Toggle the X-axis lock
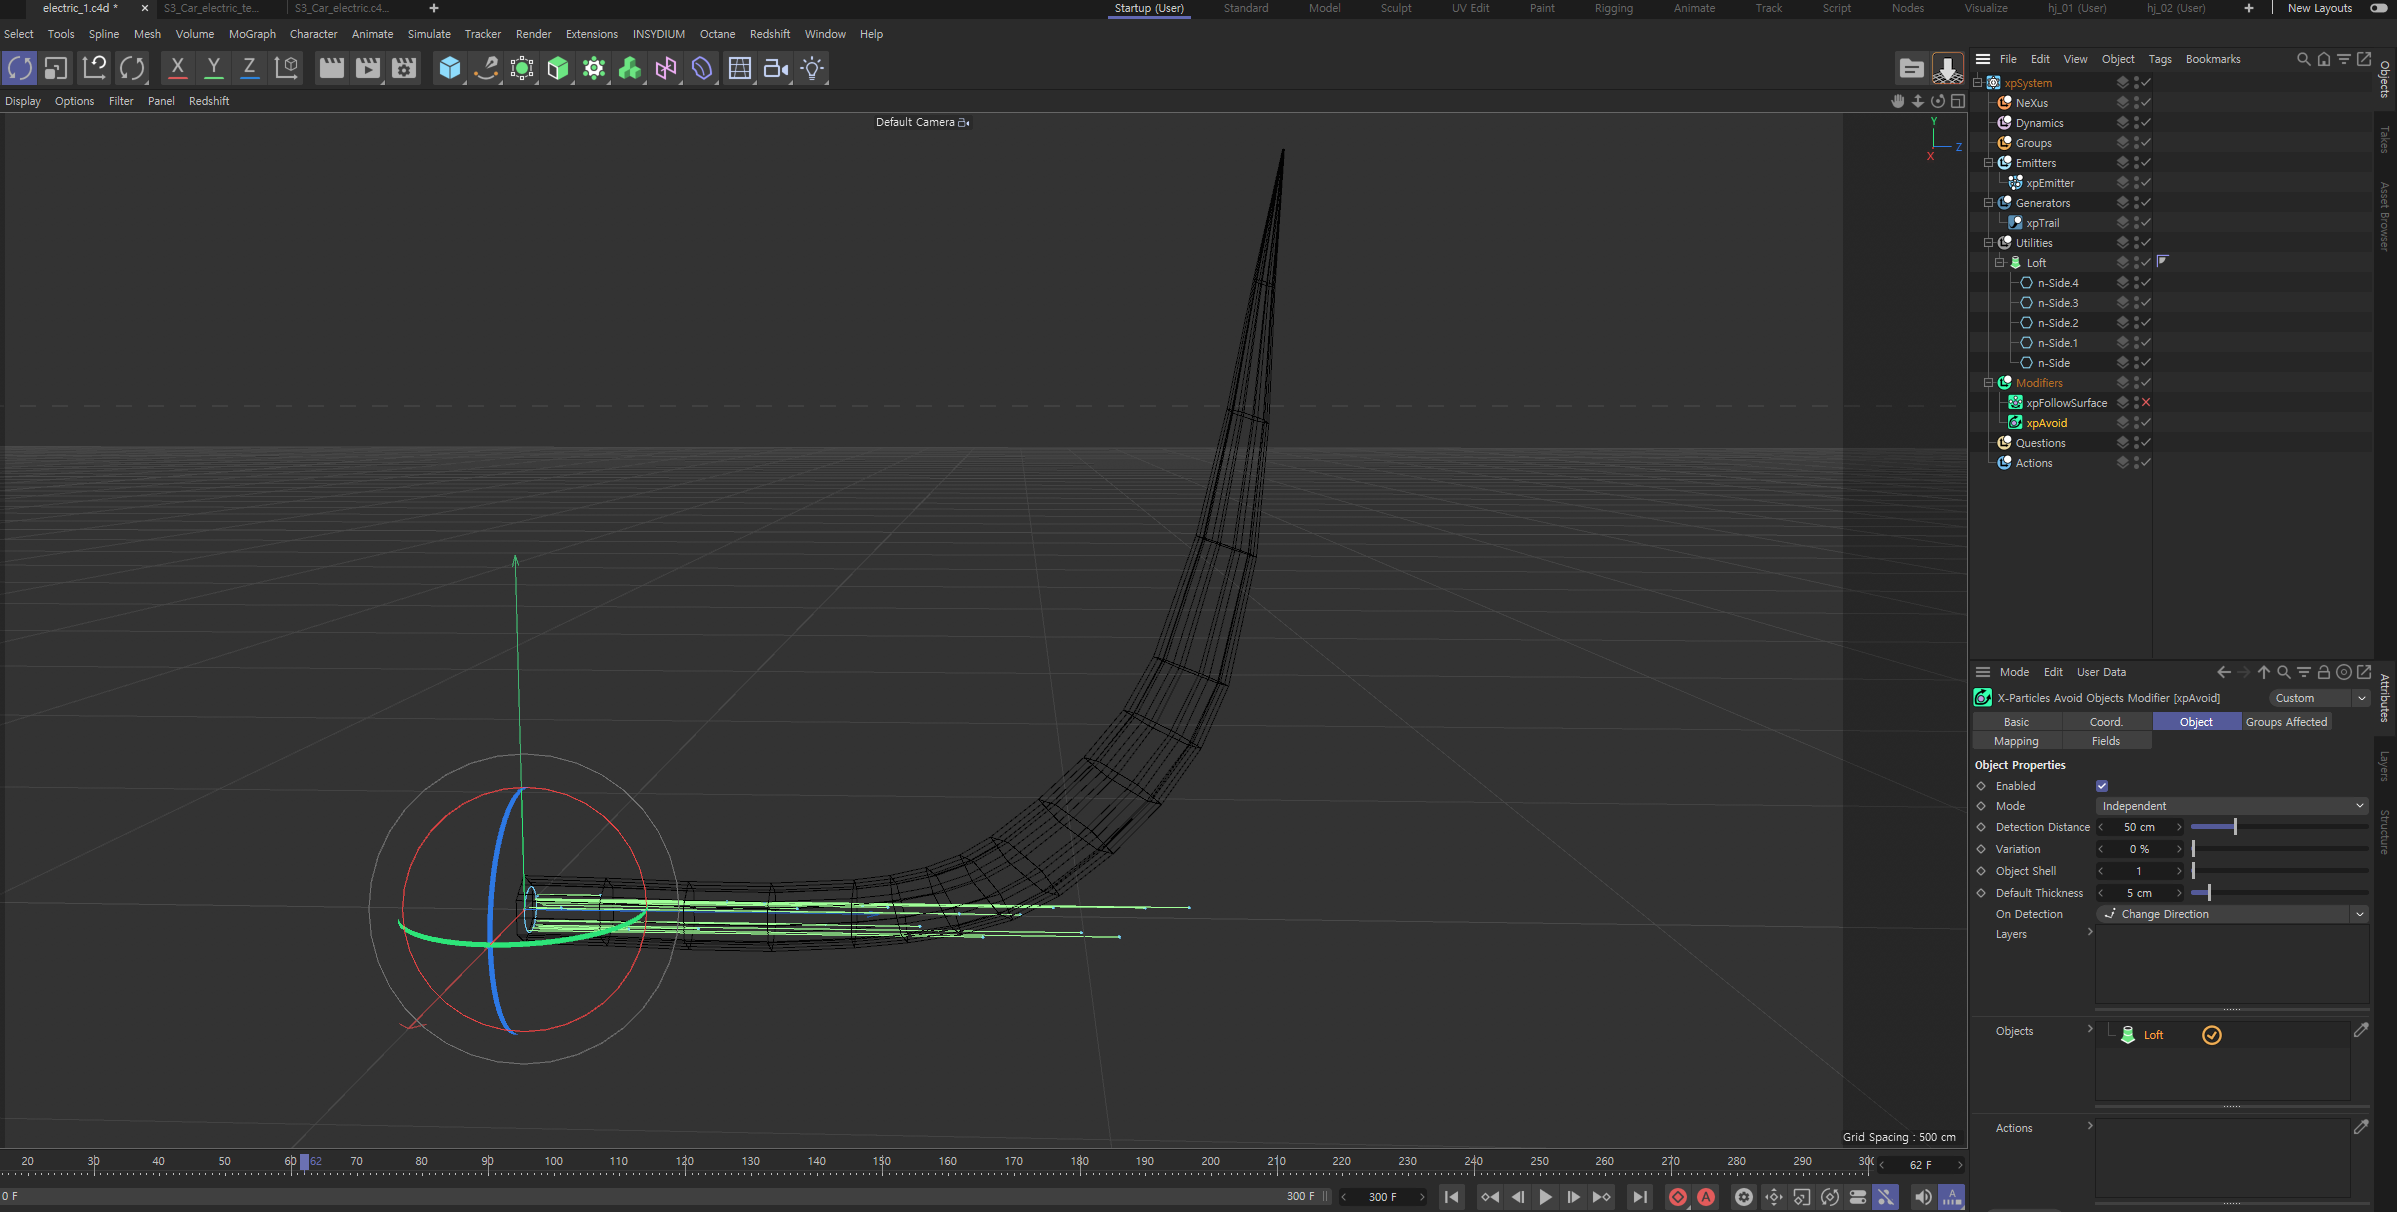Image resolution: width=2397 pixels, height=1212 pixels. 177,68
